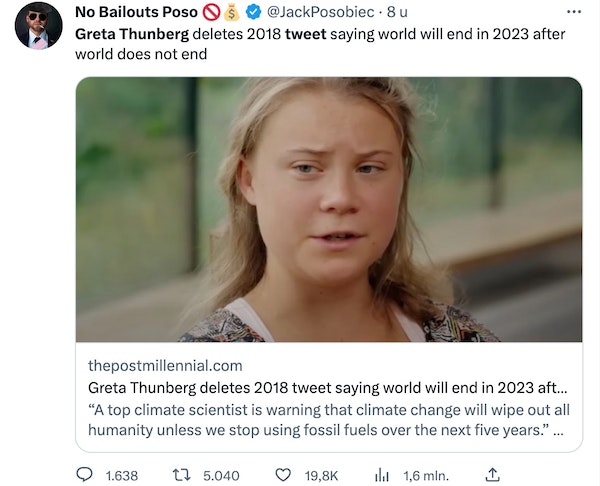This screenshot has height=486, width=600.
Task: Click the money bag emoji in name
Action: [x=232, y=13]
